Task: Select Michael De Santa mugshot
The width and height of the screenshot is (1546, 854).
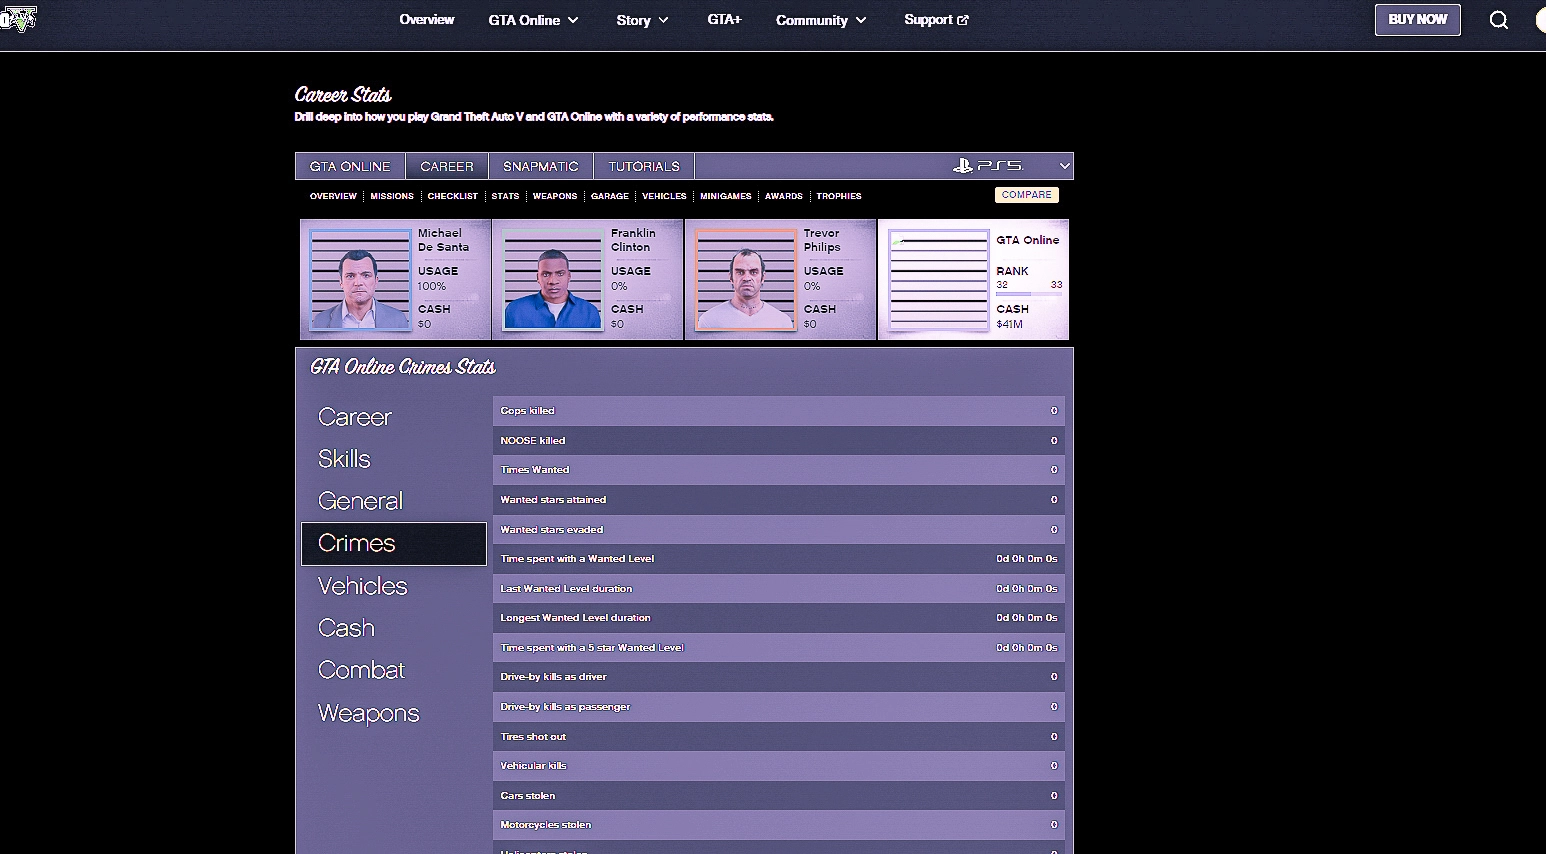Action: pos(360,280)
